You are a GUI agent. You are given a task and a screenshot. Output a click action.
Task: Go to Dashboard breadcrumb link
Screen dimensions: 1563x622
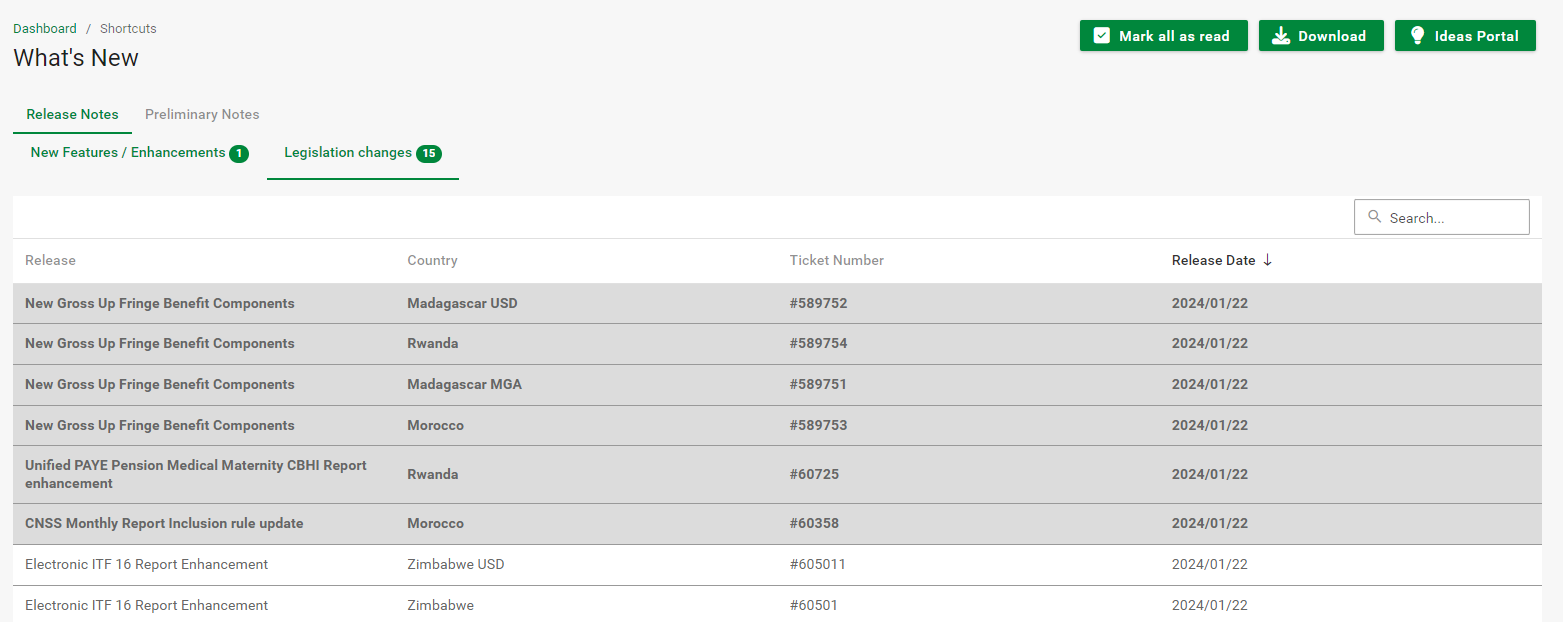(45, 28)
